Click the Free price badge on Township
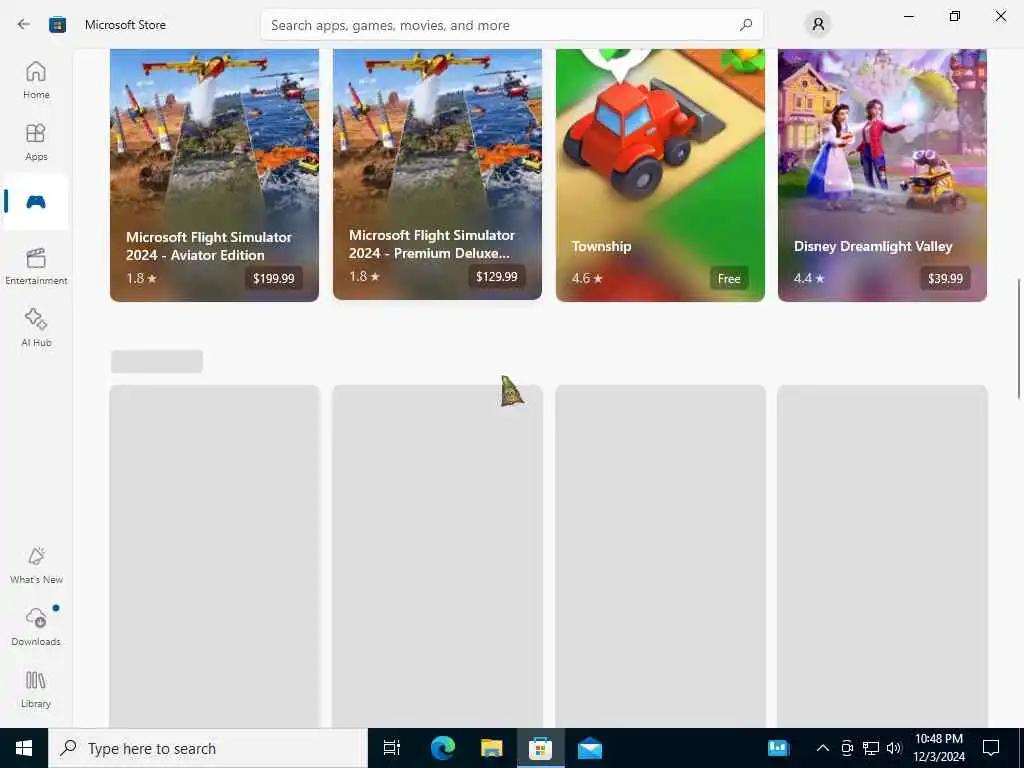This screenshot has height=768, width=1024. 729,278
